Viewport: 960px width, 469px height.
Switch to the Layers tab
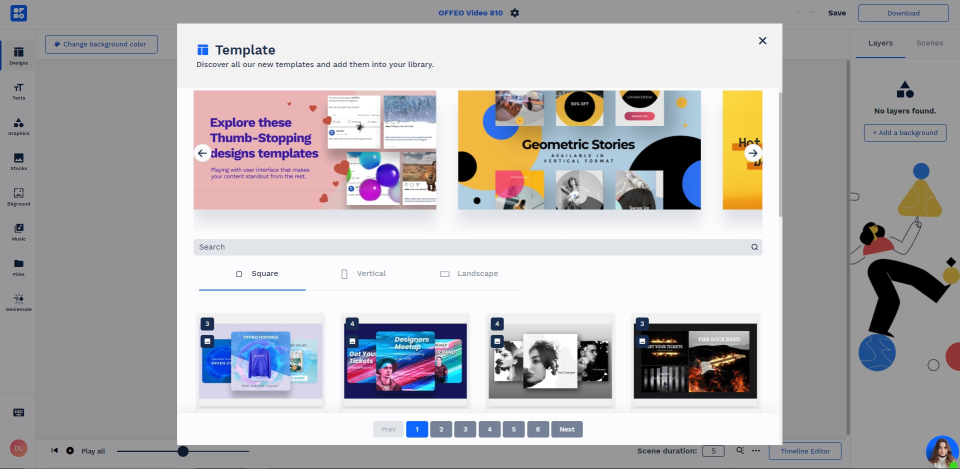tap(880, 43)
